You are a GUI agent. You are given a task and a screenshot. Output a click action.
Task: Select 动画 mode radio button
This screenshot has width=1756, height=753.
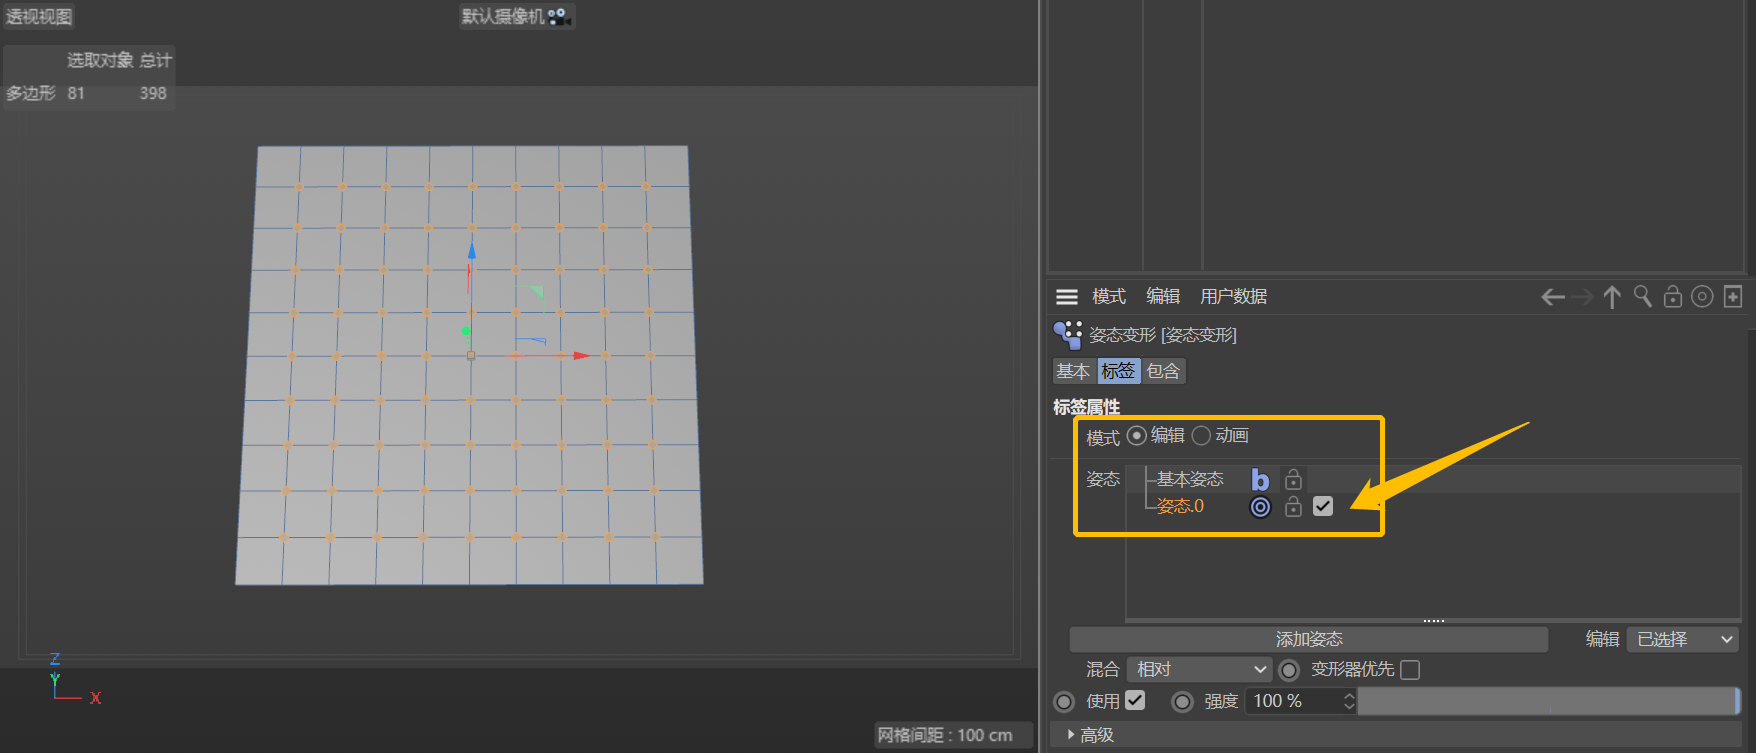point(1201,436)
